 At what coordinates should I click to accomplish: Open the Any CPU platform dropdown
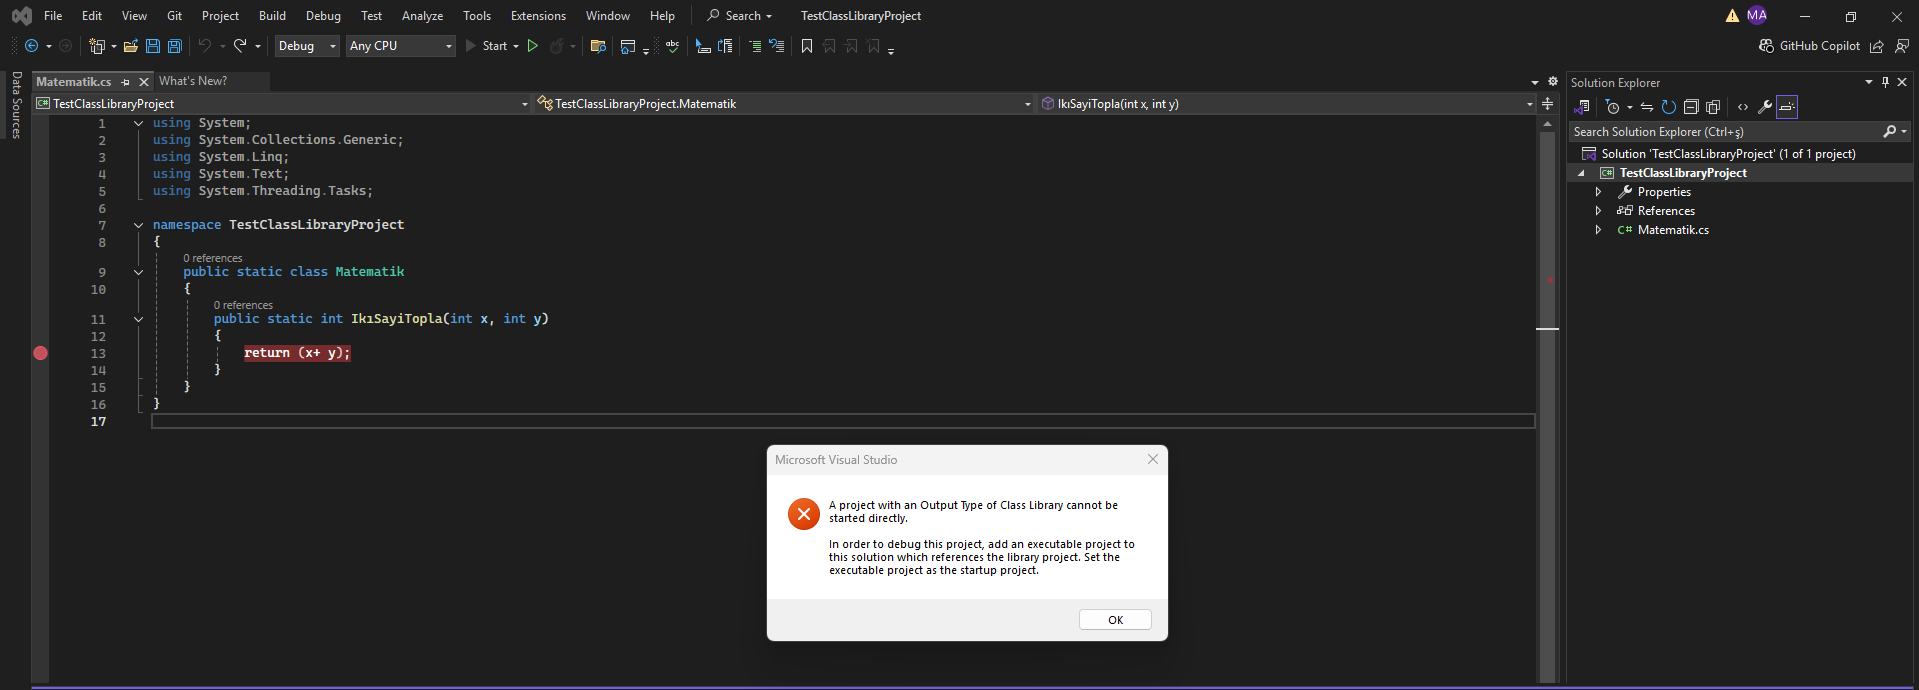coord(401,46)
